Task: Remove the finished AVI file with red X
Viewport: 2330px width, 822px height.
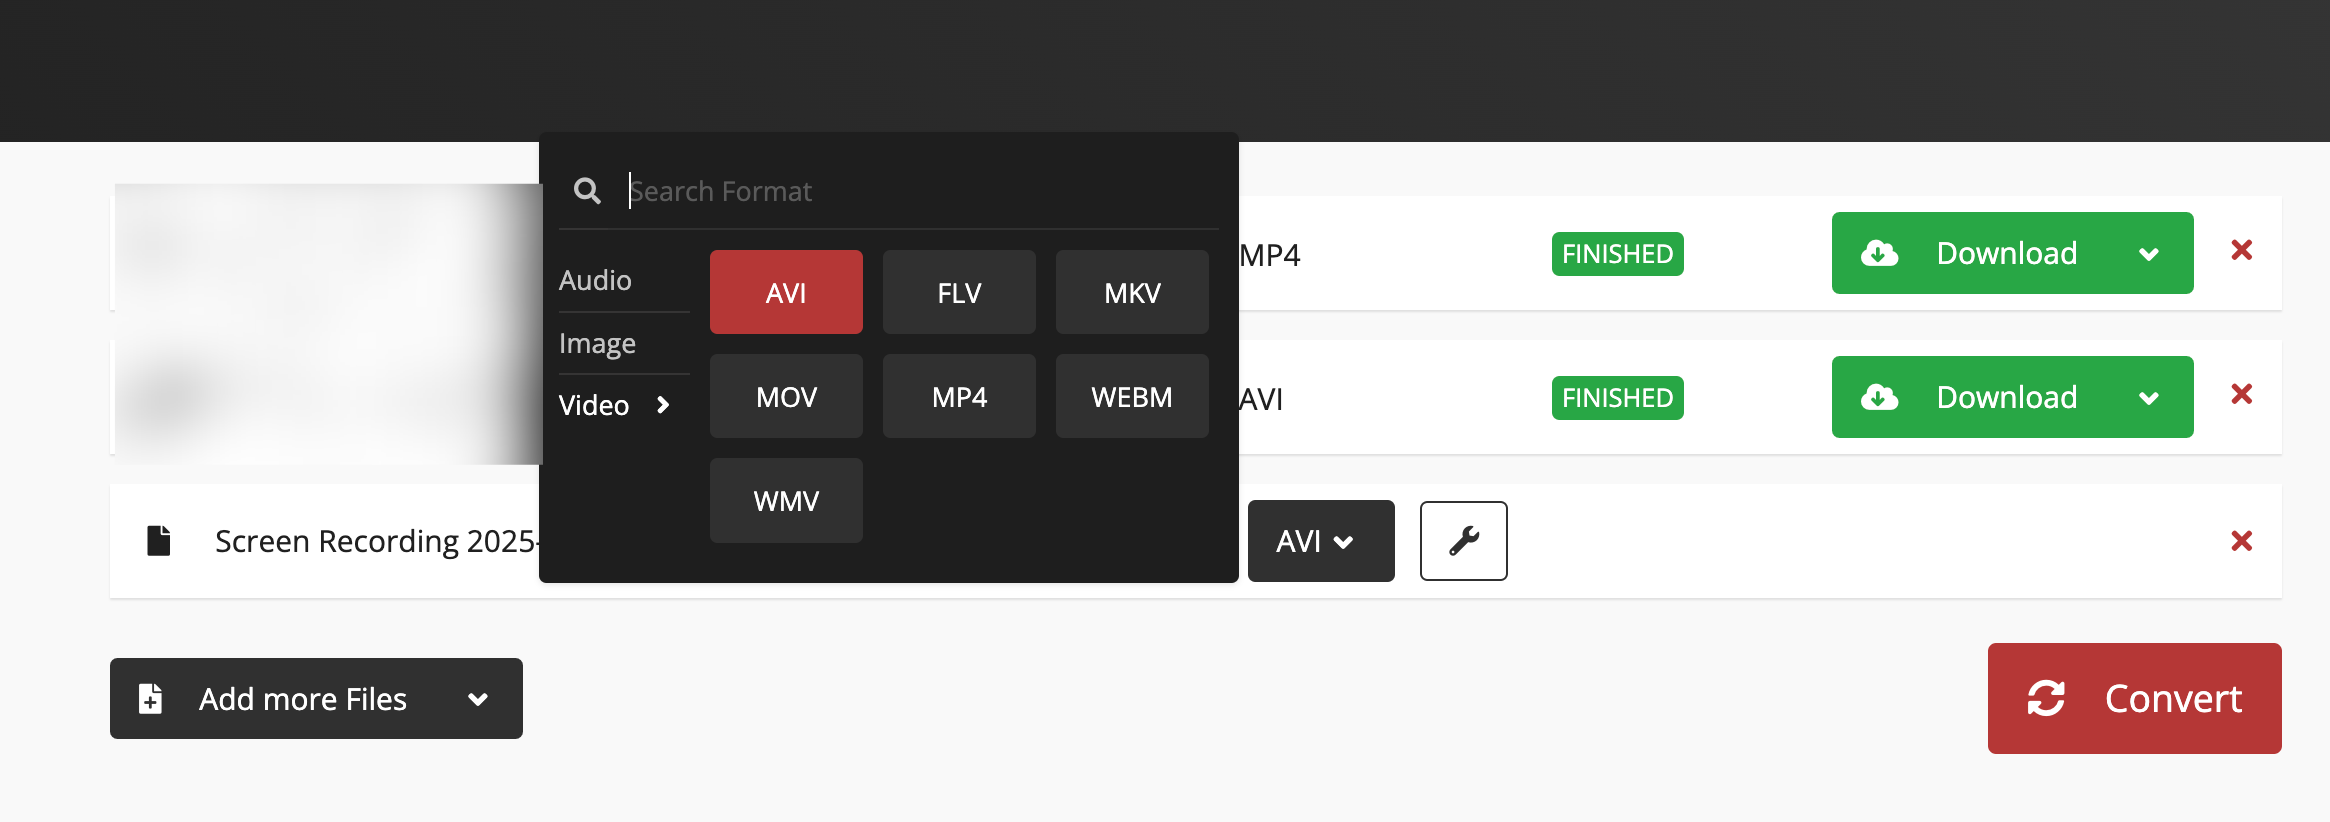Action: (2241, 394)
